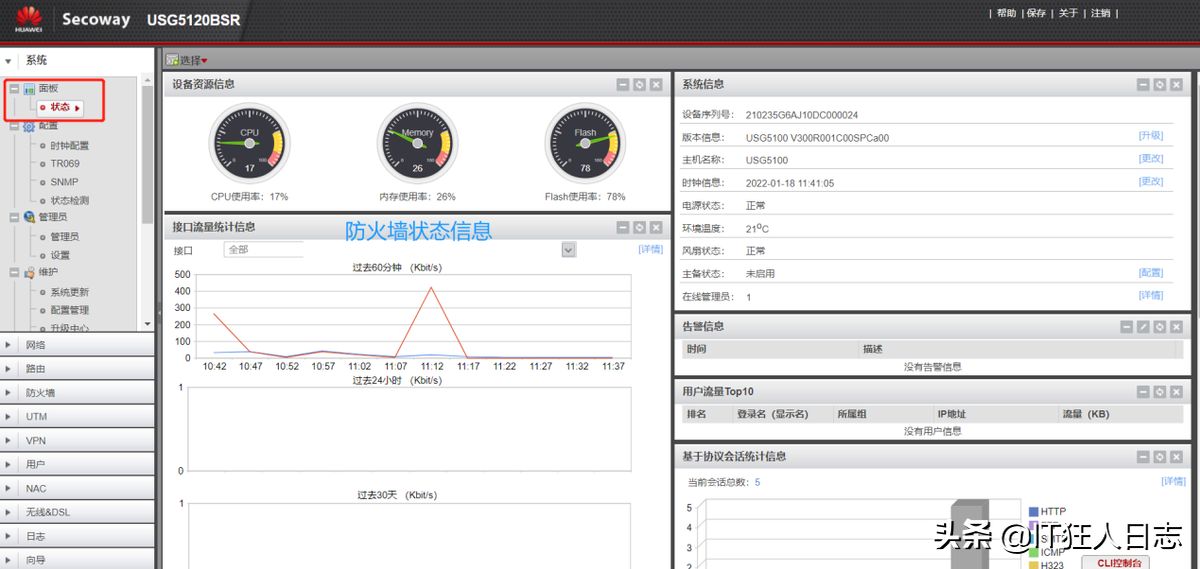The height and width of the screenshot is (569, 1200).
Task: Click 详情 link in 接口流量统计信息 panel
Action: pos(651,249)
